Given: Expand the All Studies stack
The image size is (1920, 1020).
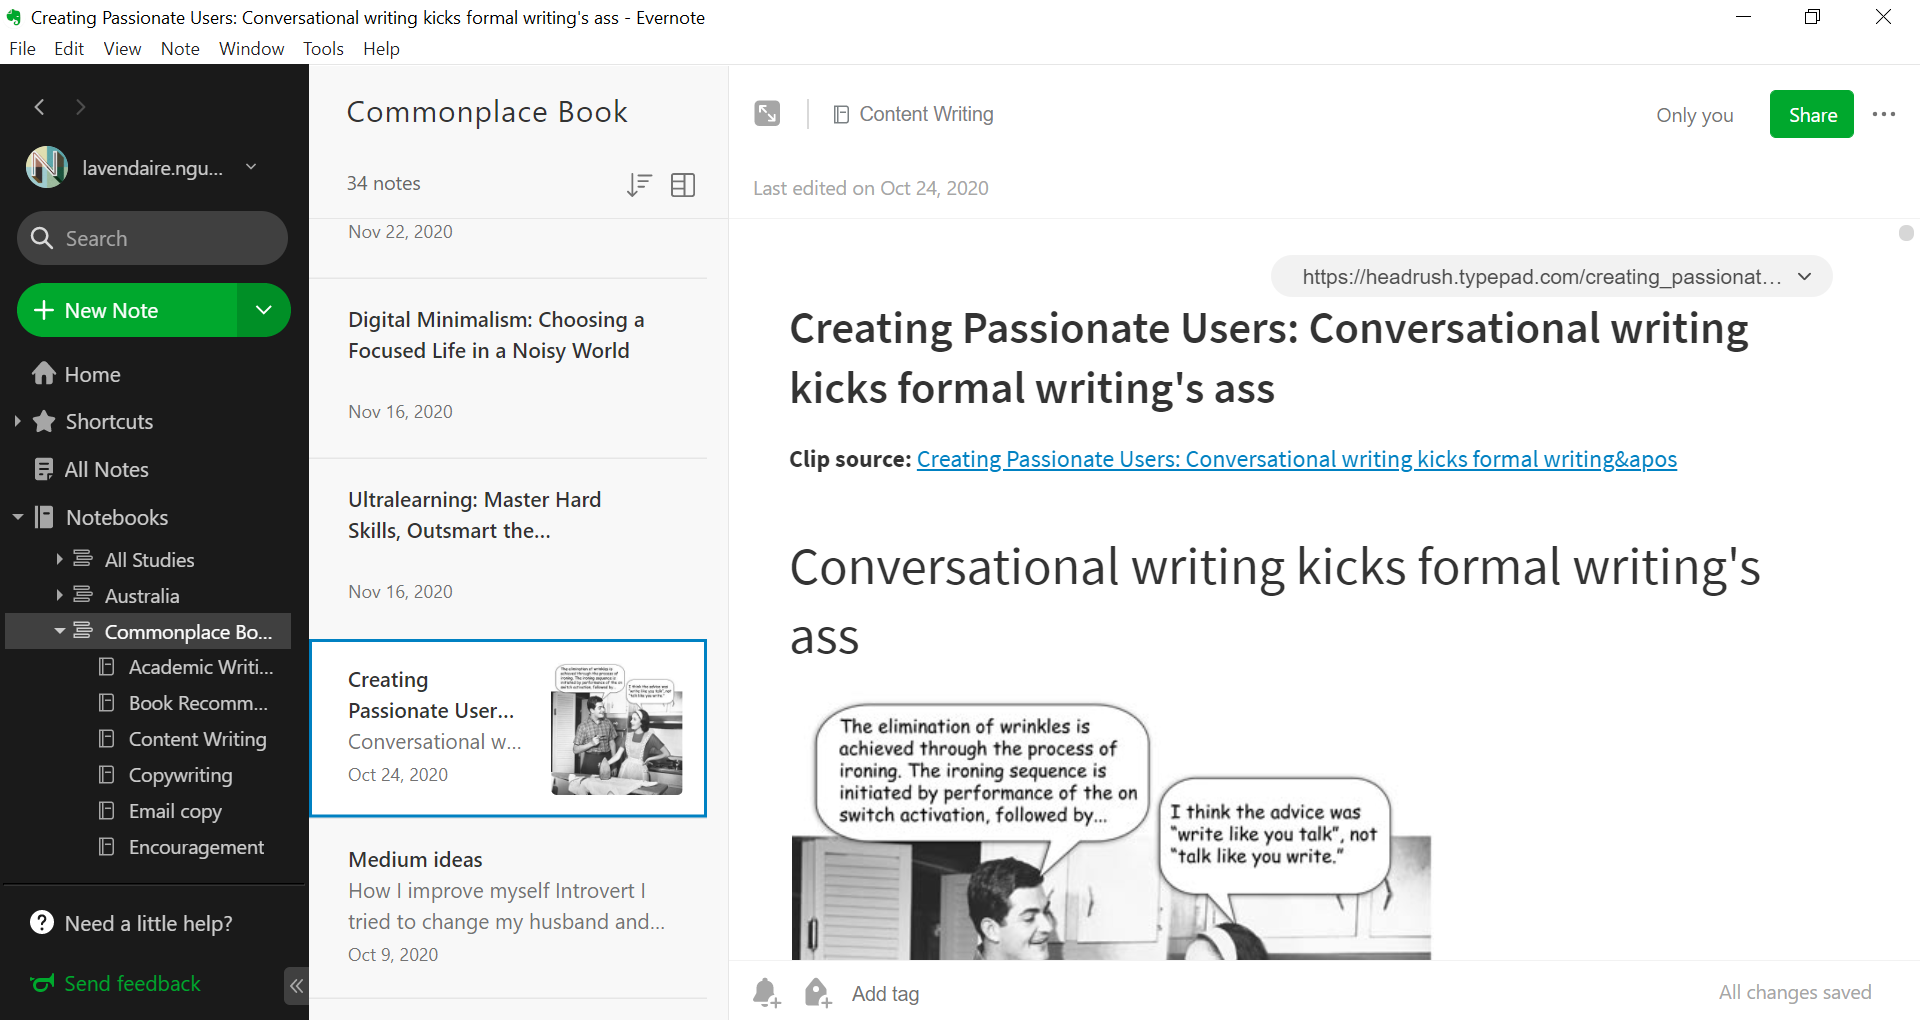Looking at the screenshot, I should pyautogui.click(x=59, y=559).
